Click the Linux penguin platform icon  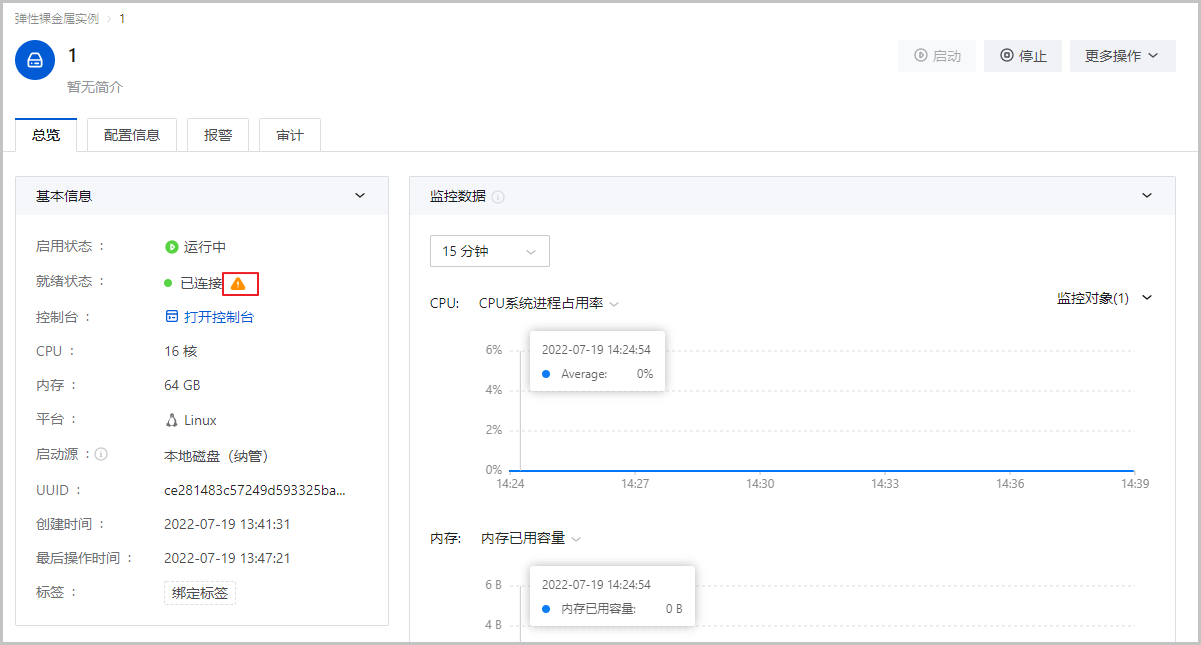[x=172, y=420]
